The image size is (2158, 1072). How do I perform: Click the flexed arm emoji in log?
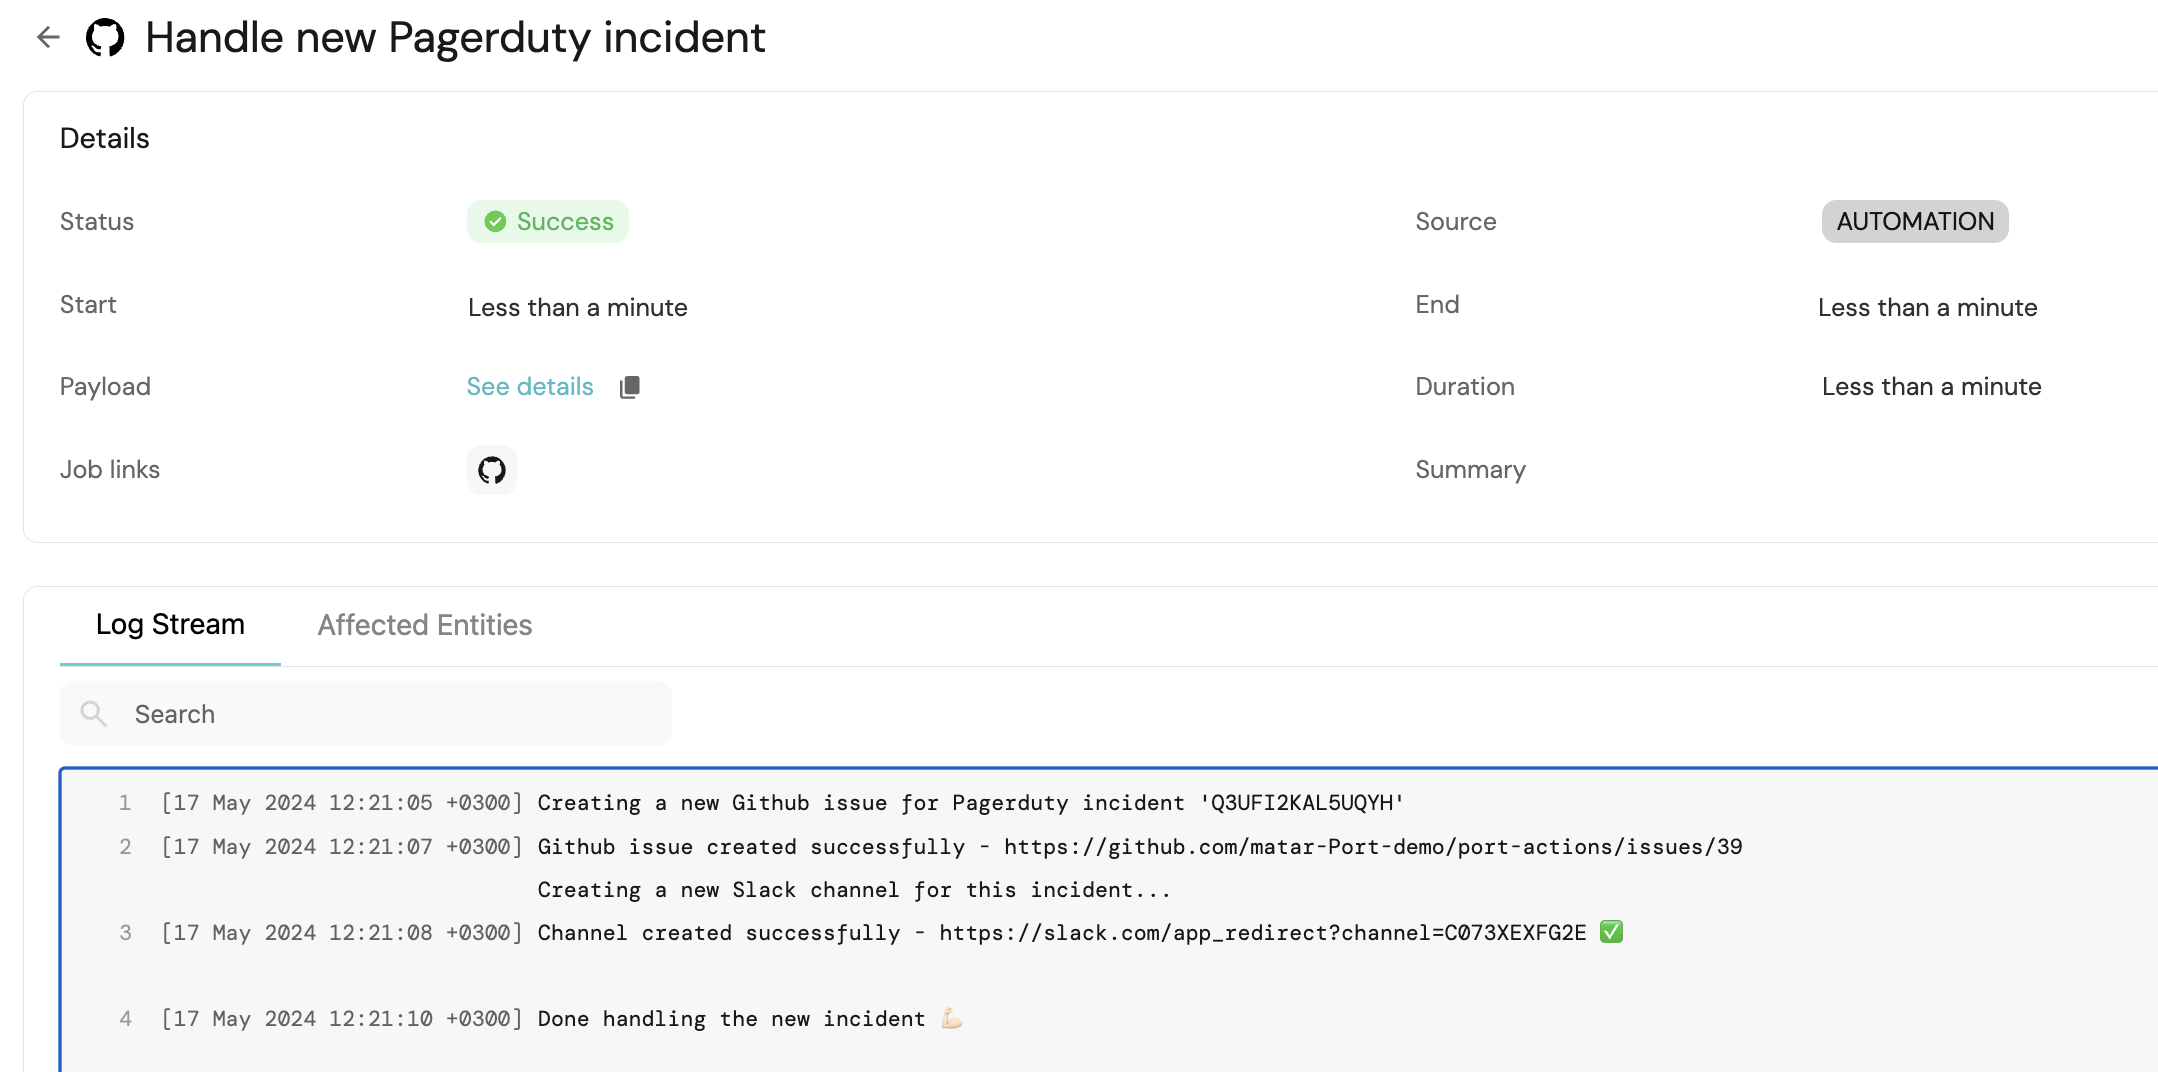tap(951, 1018)
